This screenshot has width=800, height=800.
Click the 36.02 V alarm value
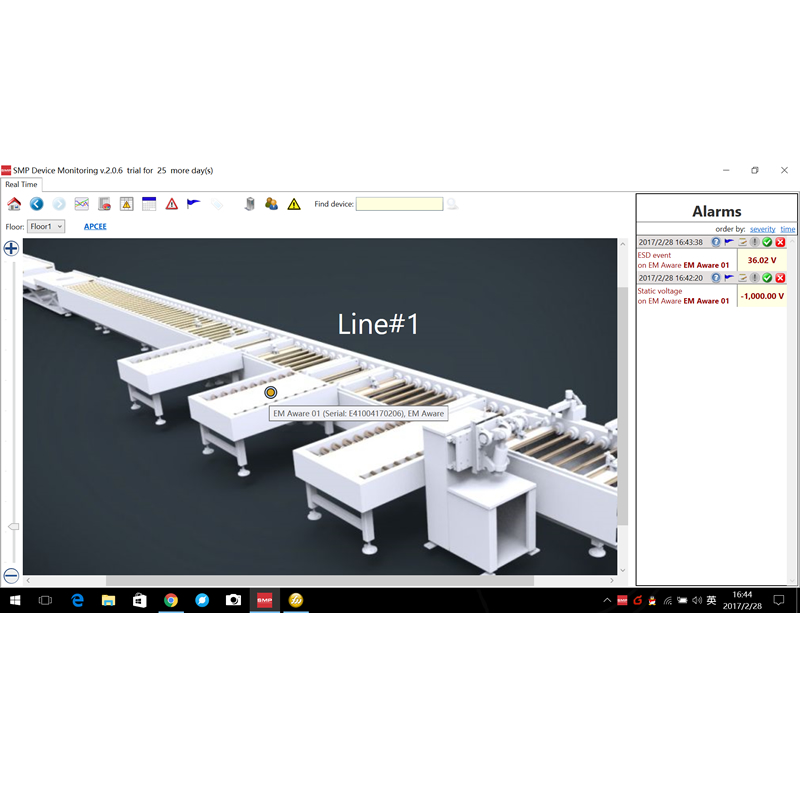pos(762,260)
